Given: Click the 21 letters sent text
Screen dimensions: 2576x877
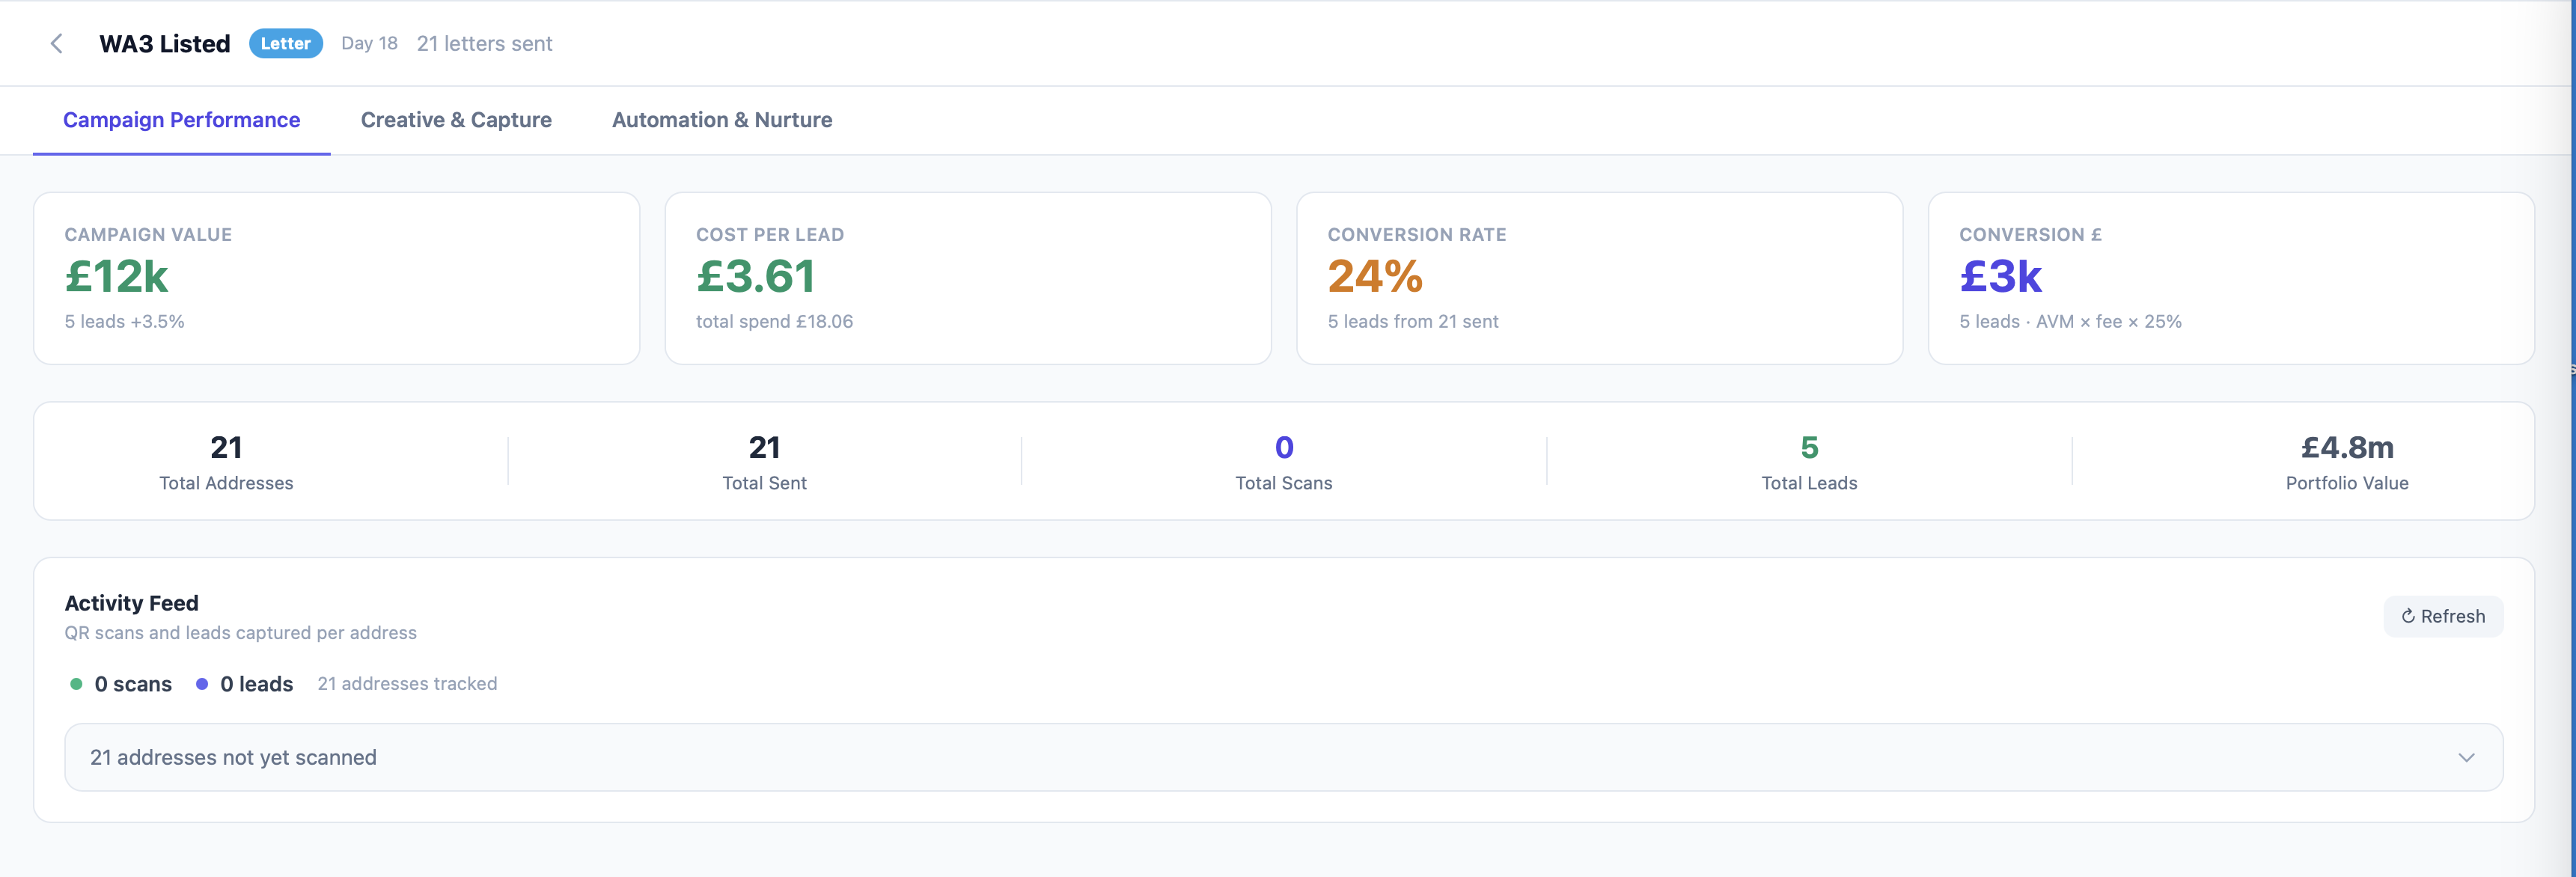Looking at the screenshot, I should point(484,43).
